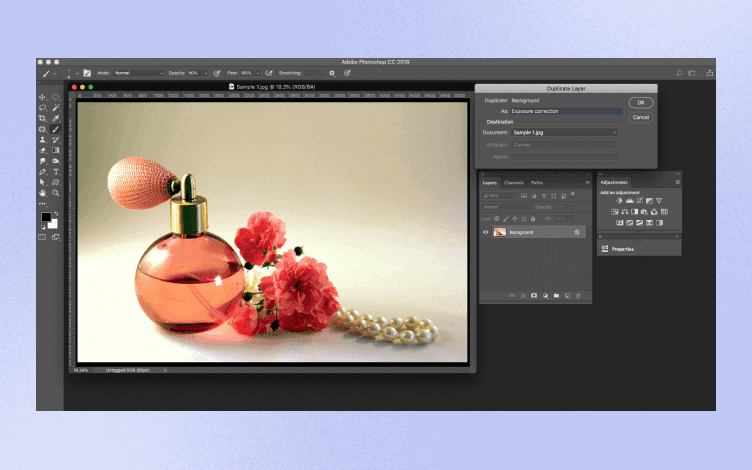Select the Crop tool
The width and height of the screenshot is (752, 470).
point(43,118)
